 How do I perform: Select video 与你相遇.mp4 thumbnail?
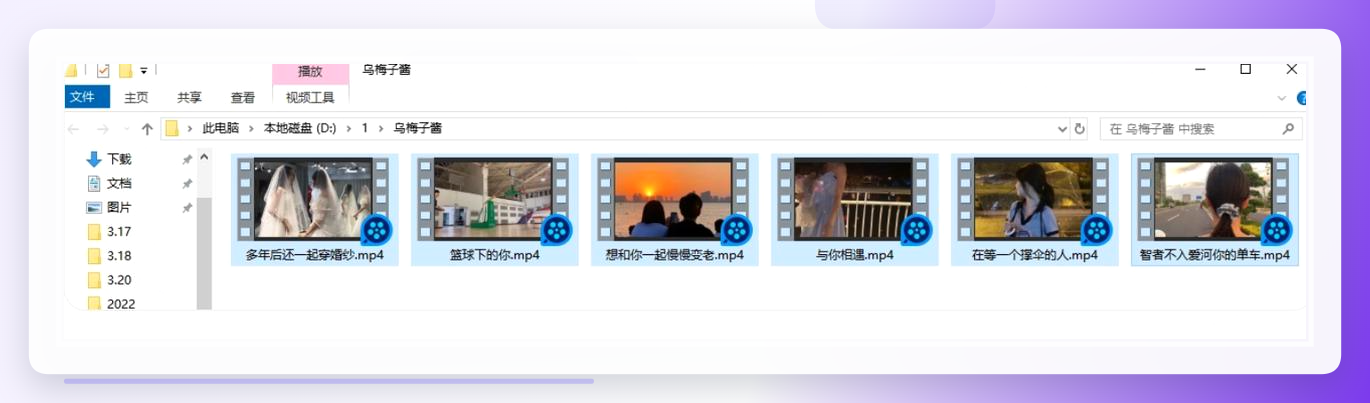coord(854,198)
